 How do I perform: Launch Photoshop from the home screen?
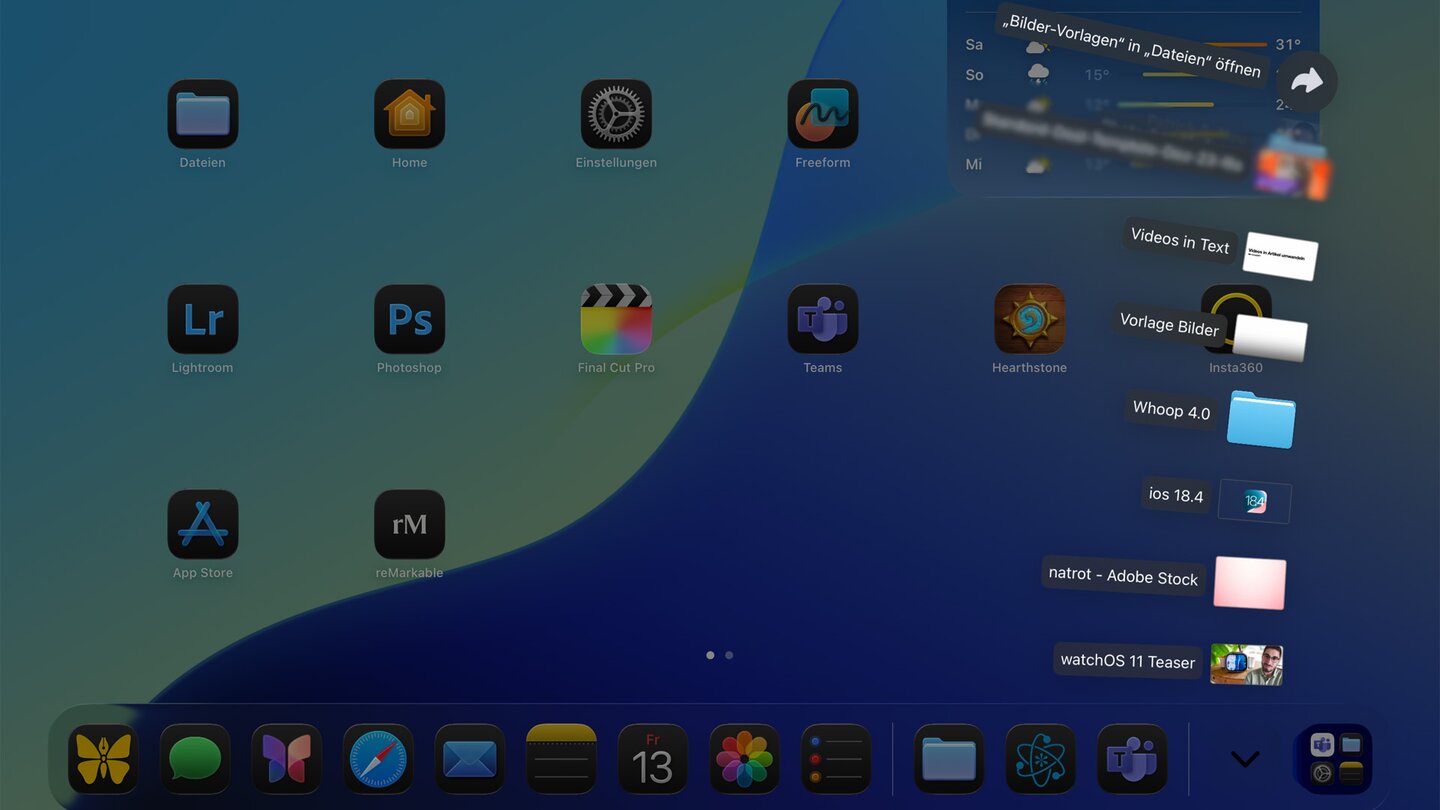[x=409, y=319]
